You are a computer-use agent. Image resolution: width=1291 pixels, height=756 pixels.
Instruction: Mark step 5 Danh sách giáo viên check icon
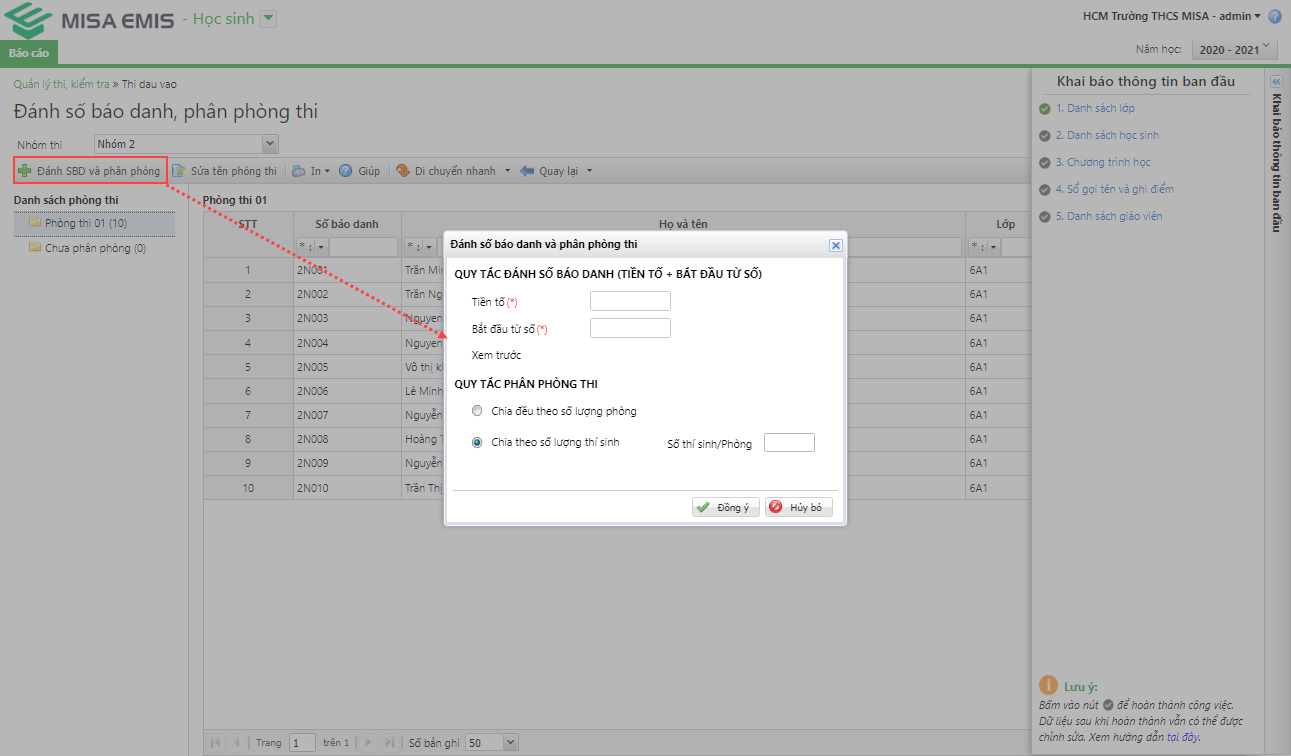point(1045,216)
